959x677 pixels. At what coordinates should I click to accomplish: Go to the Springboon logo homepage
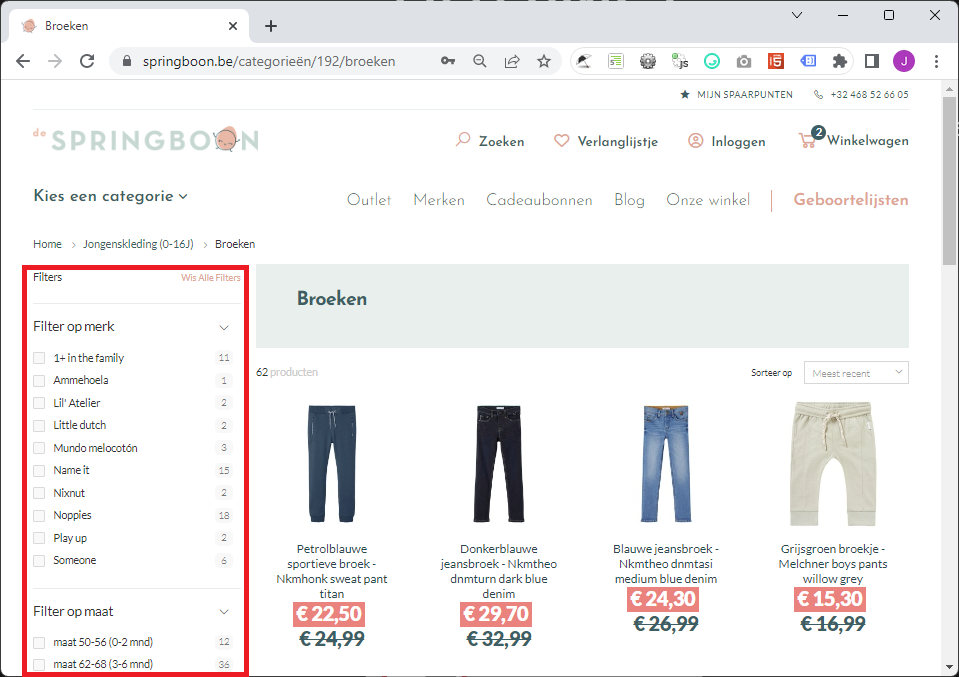point(146,139)
